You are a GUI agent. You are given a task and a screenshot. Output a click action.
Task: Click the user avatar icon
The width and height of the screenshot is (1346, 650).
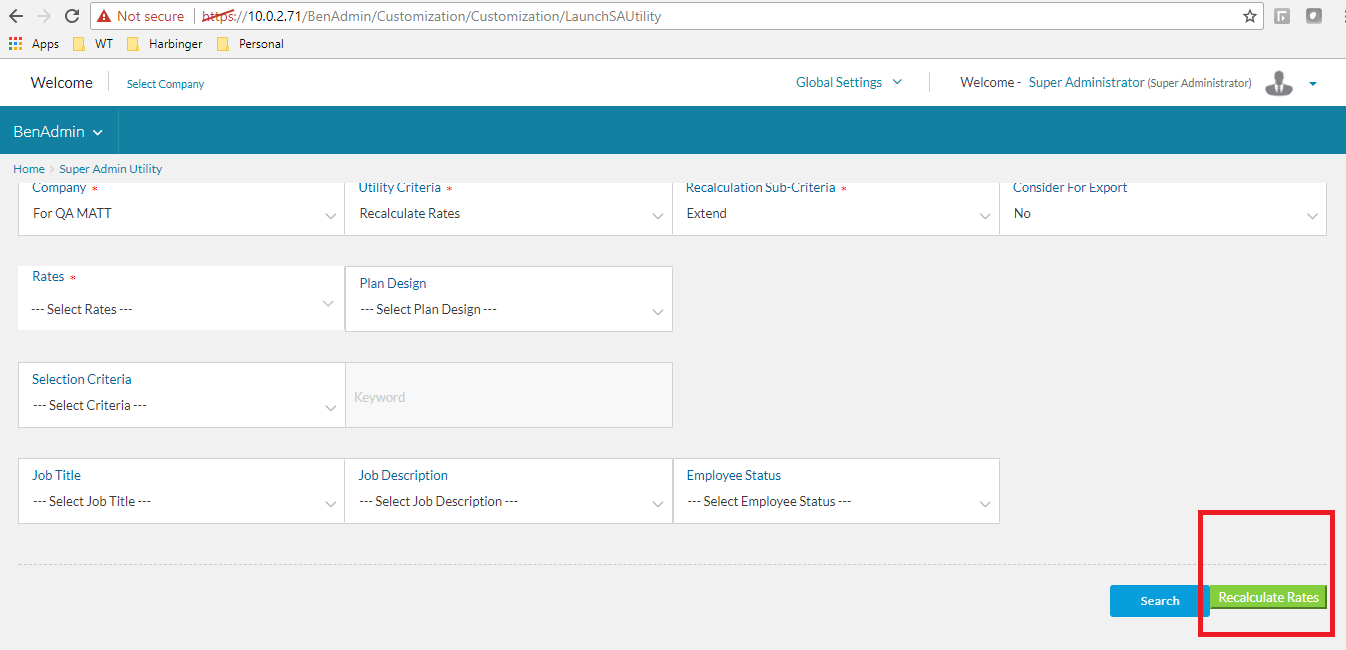click(x=1278, y=84)
